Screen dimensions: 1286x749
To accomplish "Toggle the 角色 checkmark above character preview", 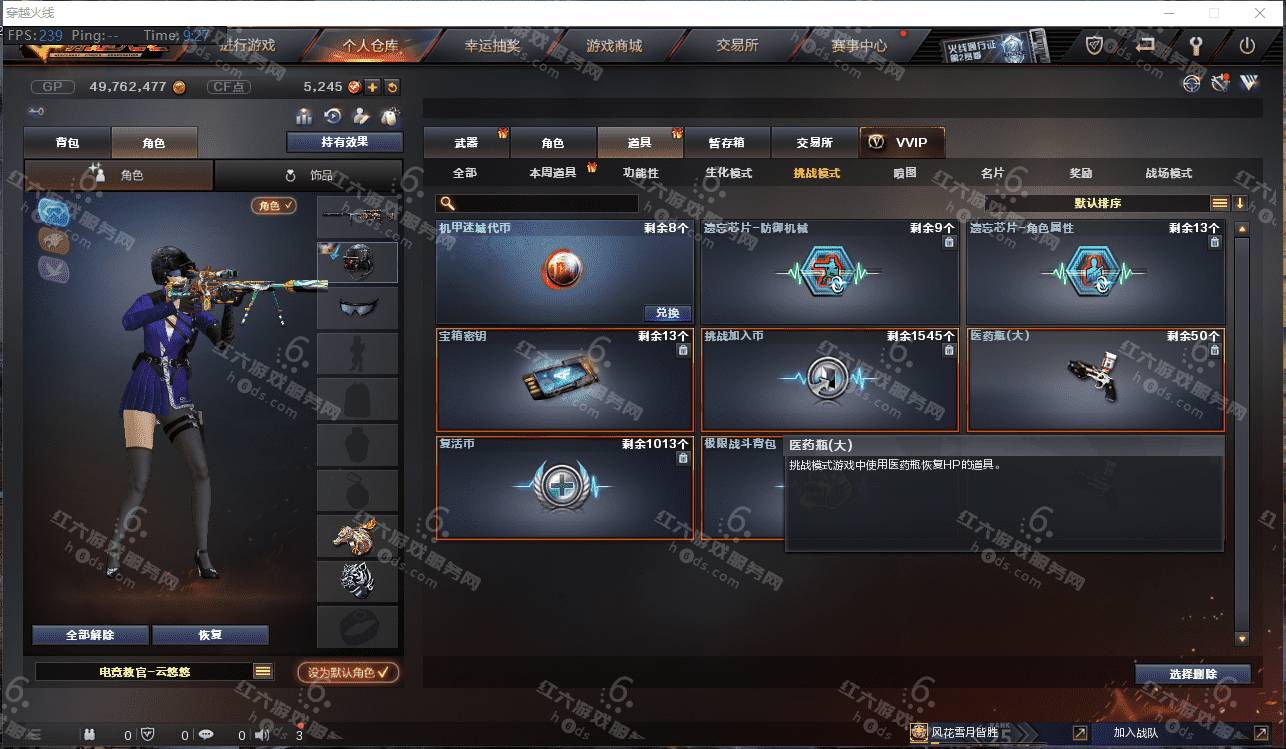I will [274, 205].
